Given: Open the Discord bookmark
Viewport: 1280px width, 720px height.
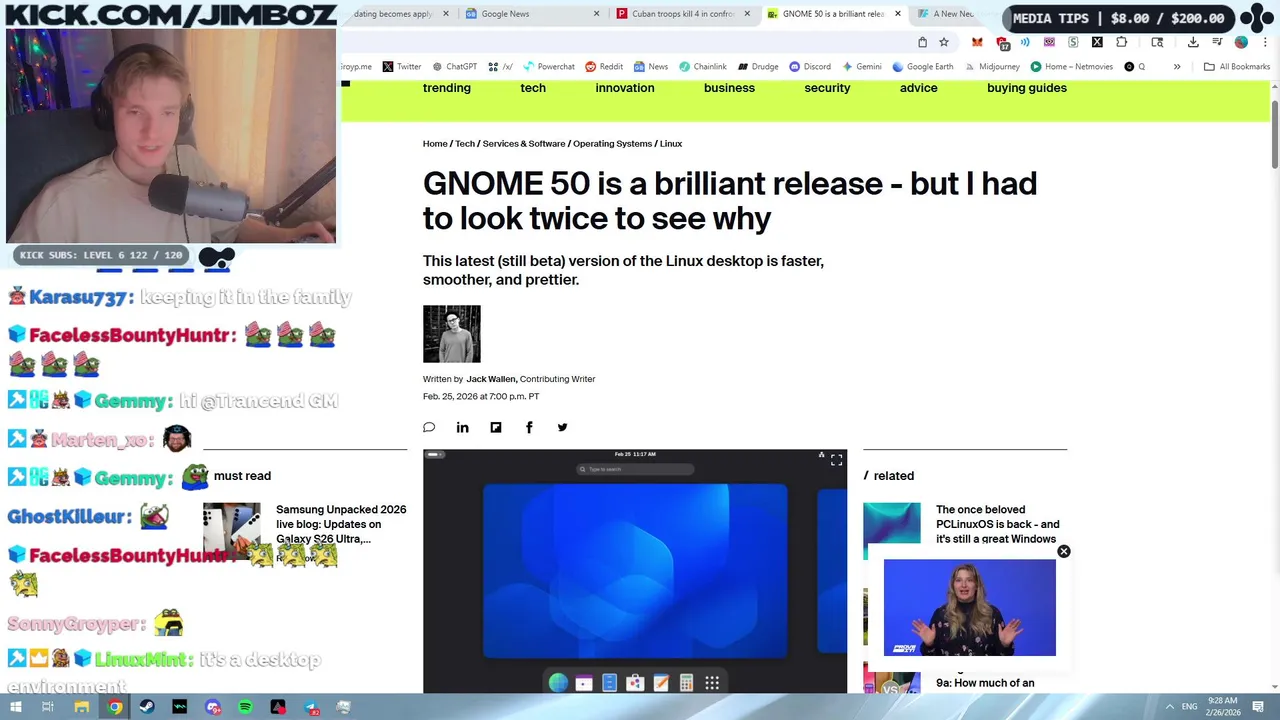Looking at the screenshot, I should pyautogui.click(x=810, y=67).
